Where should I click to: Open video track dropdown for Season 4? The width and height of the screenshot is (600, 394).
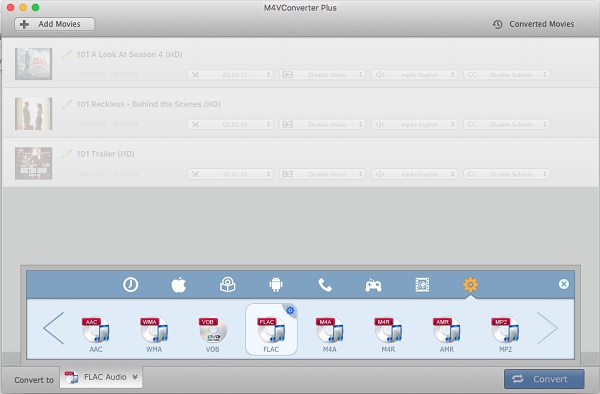pyautogui.click(x=322, y=75)
